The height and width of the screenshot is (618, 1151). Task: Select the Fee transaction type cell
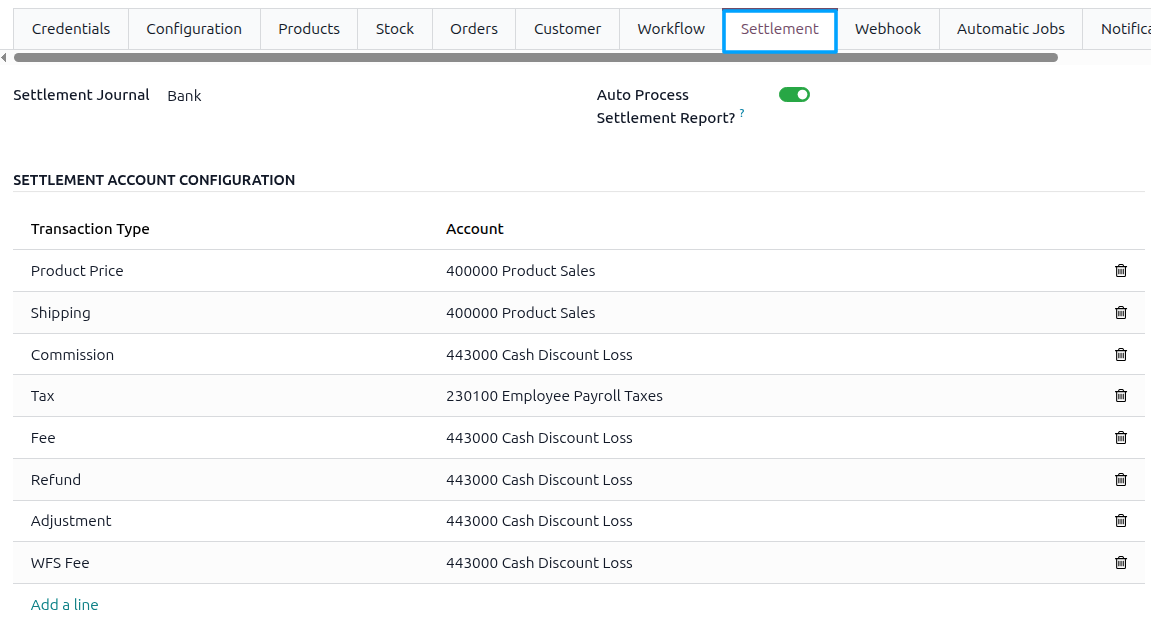click(x=43, y=437)
